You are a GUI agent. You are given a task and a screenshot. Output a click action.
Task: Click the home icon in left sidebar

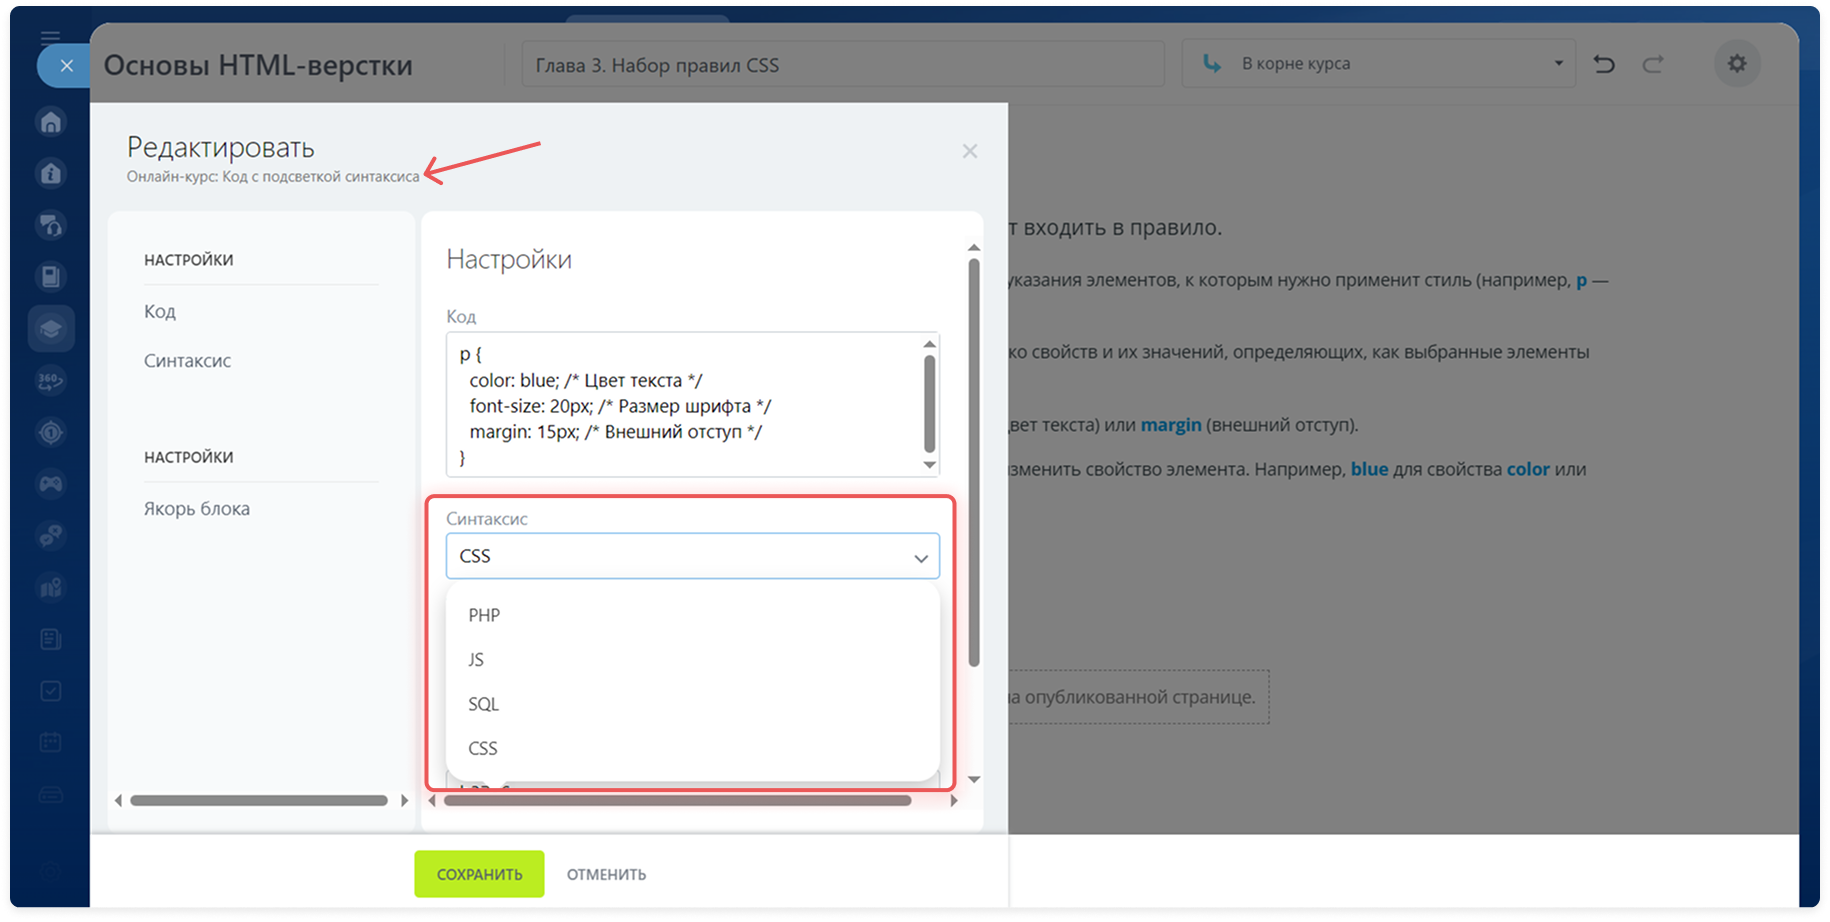pyautogui.click(x=51, y=122)
